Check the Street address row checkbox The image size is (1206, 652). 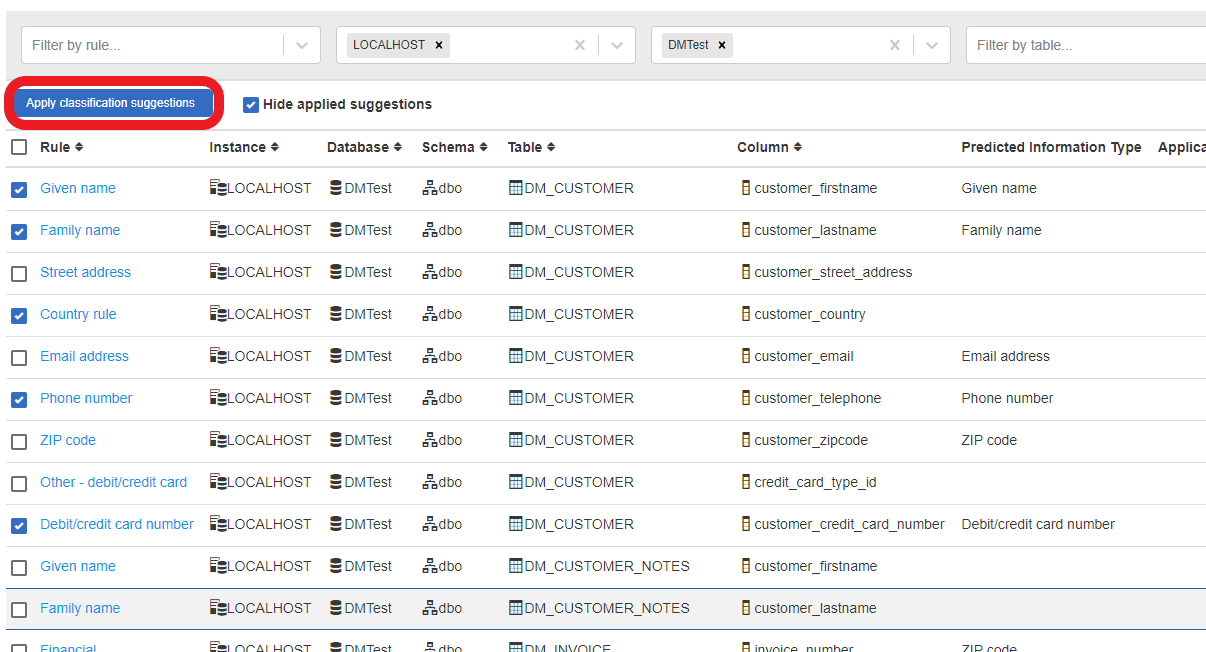pos(19,273)
